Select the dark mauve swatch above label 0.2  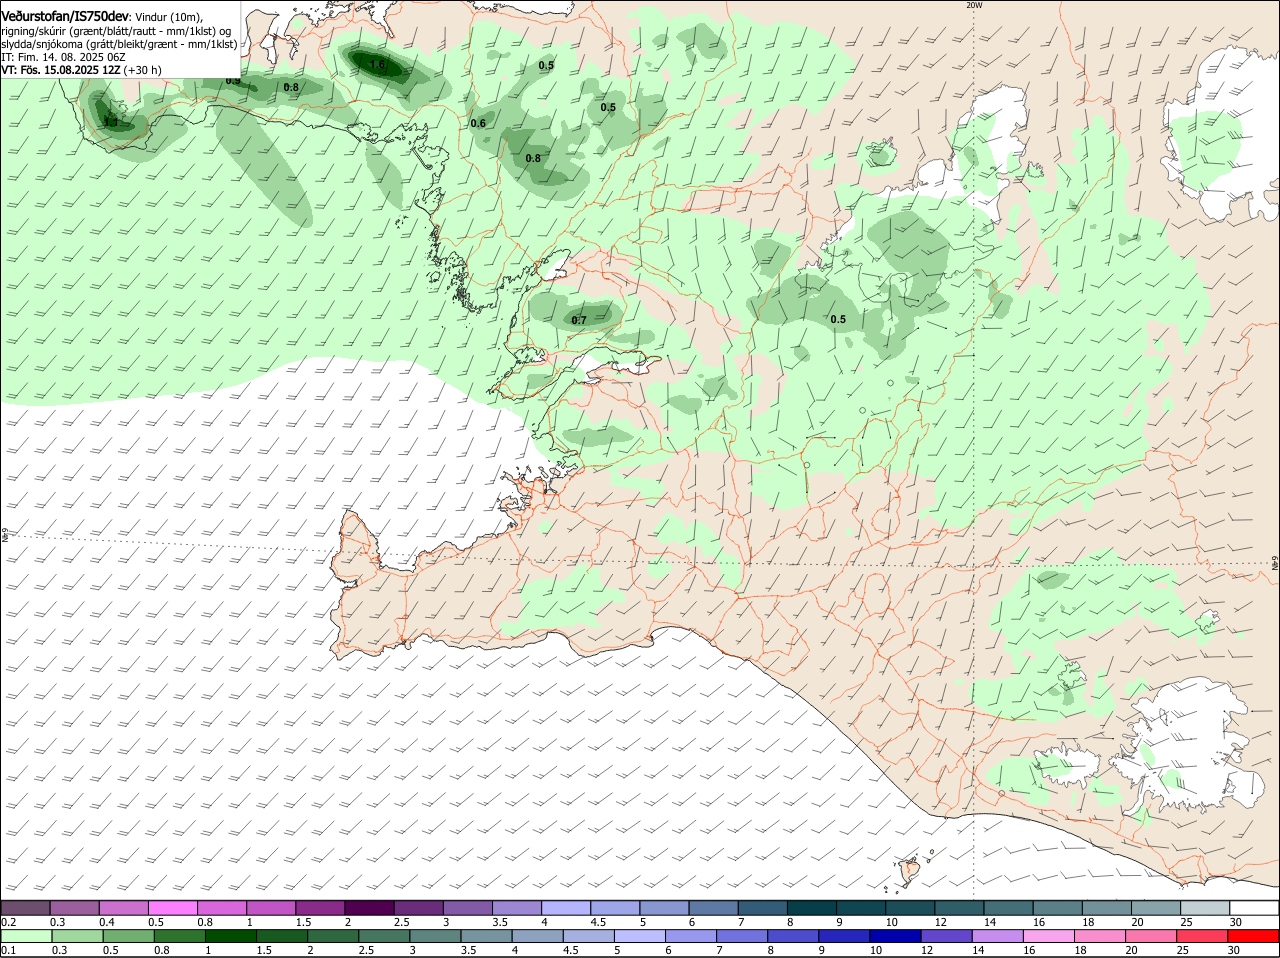click(x=25, y=907)
